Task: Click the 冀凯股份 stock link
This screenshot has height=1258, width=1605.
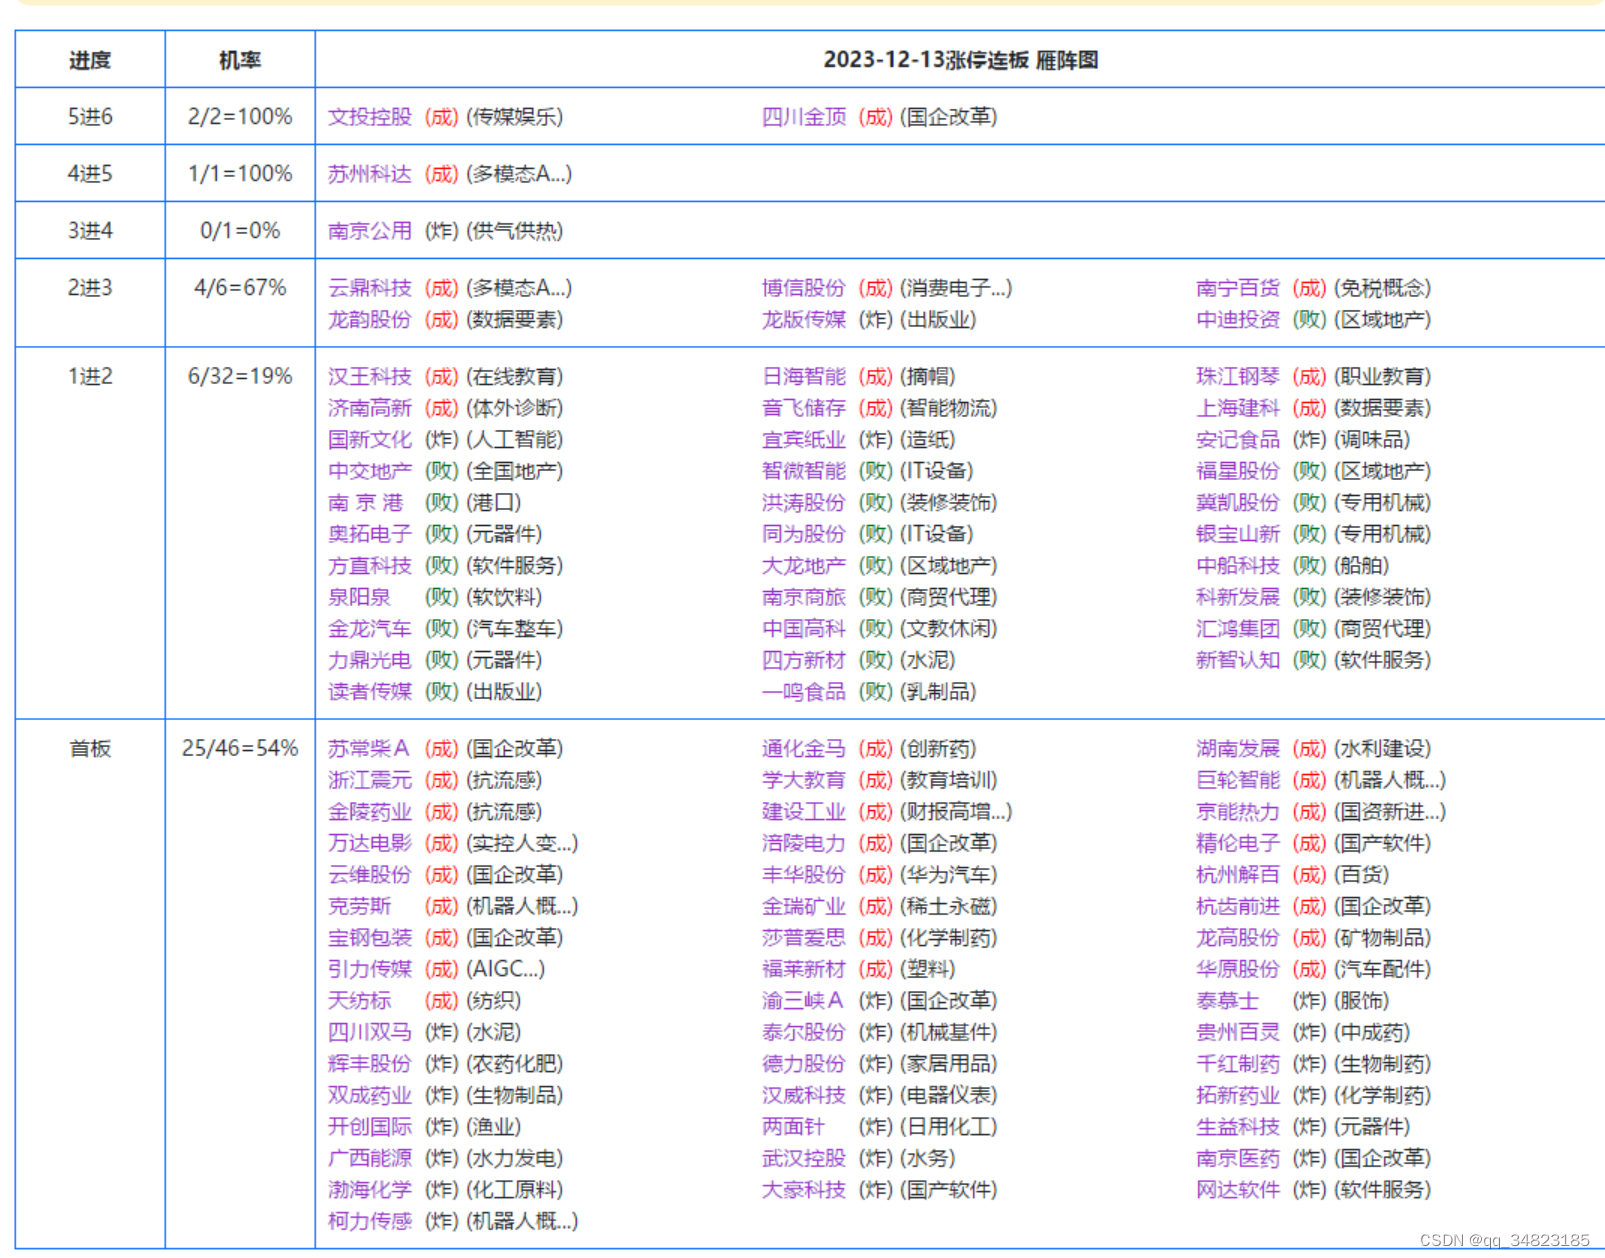Action: pos(1238,503)
